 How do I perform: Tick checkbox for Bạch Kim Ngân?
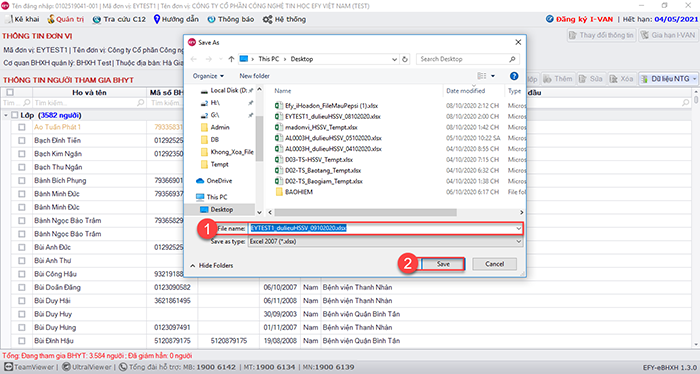(x=21, y=154)
